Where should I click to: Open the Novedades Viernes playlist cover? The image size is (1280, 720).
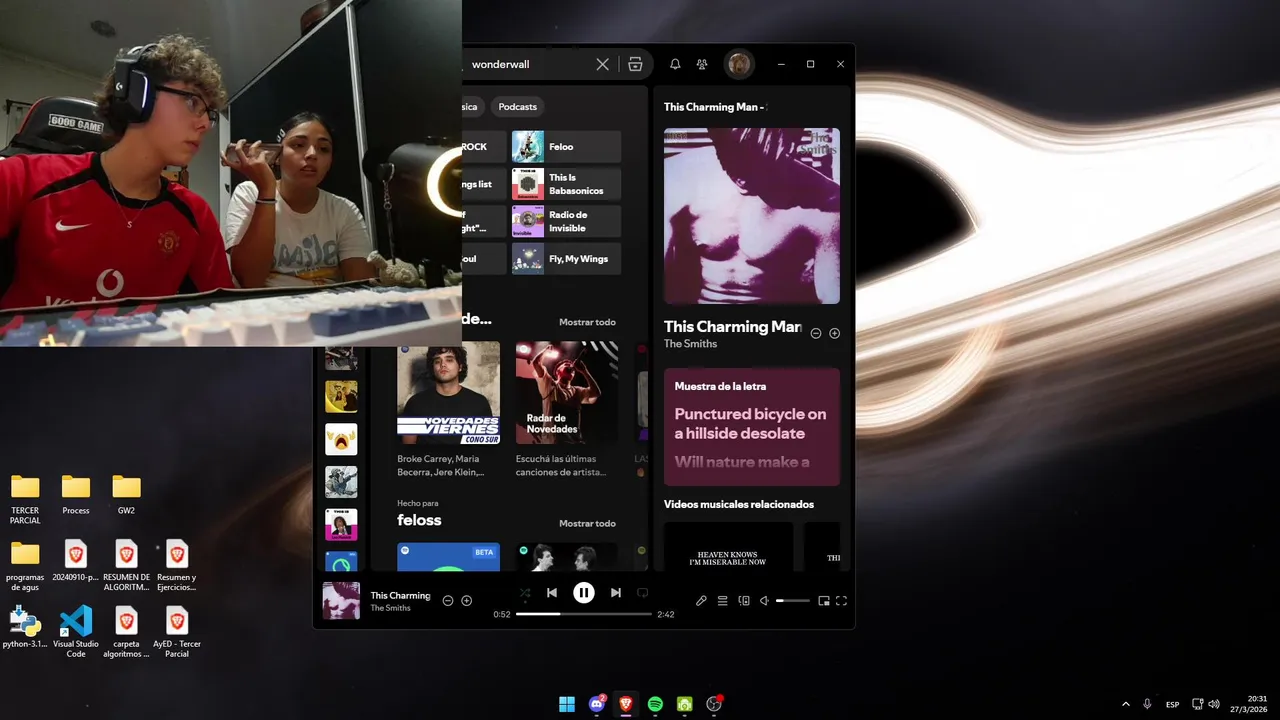click(x=448, y=393)
